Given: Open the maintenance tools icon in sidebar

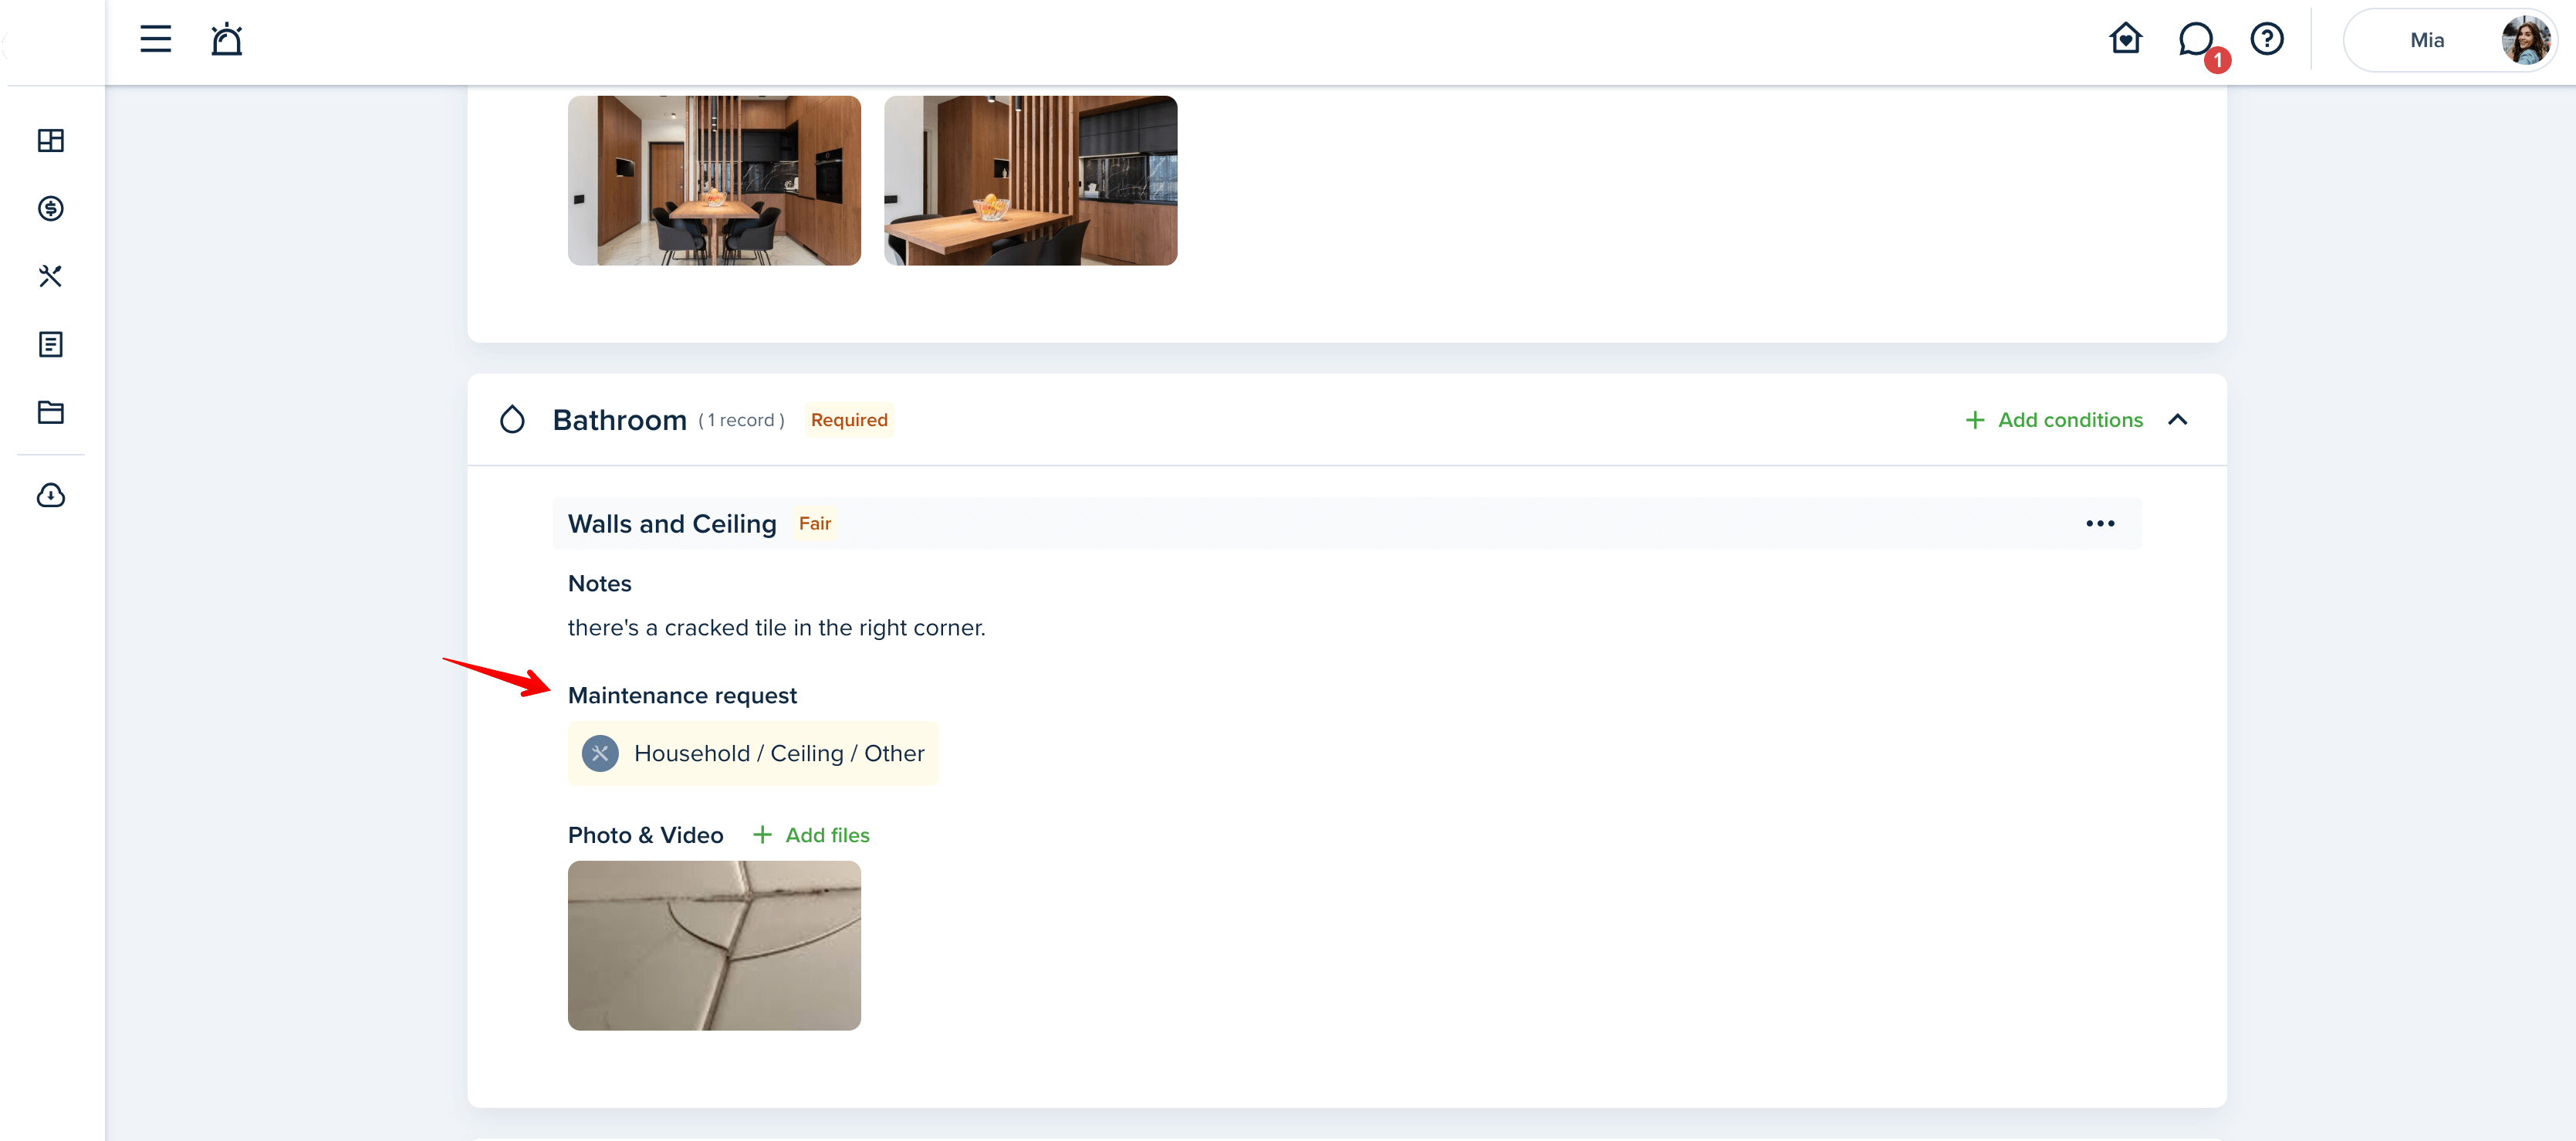Looking at the screenshot, I should tap(51, 276).
